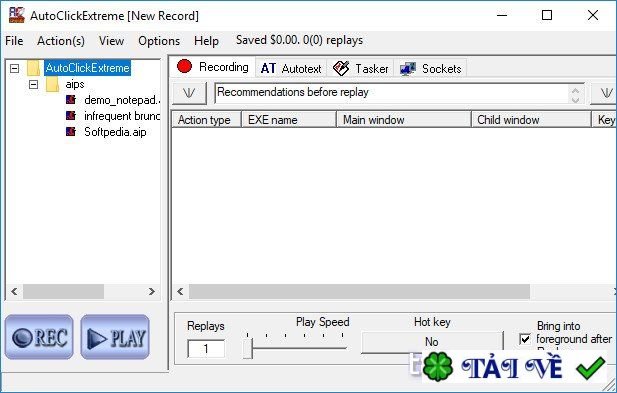Click the Main window column header
This screenshot has width=617, height=393.
click(404, 120)
